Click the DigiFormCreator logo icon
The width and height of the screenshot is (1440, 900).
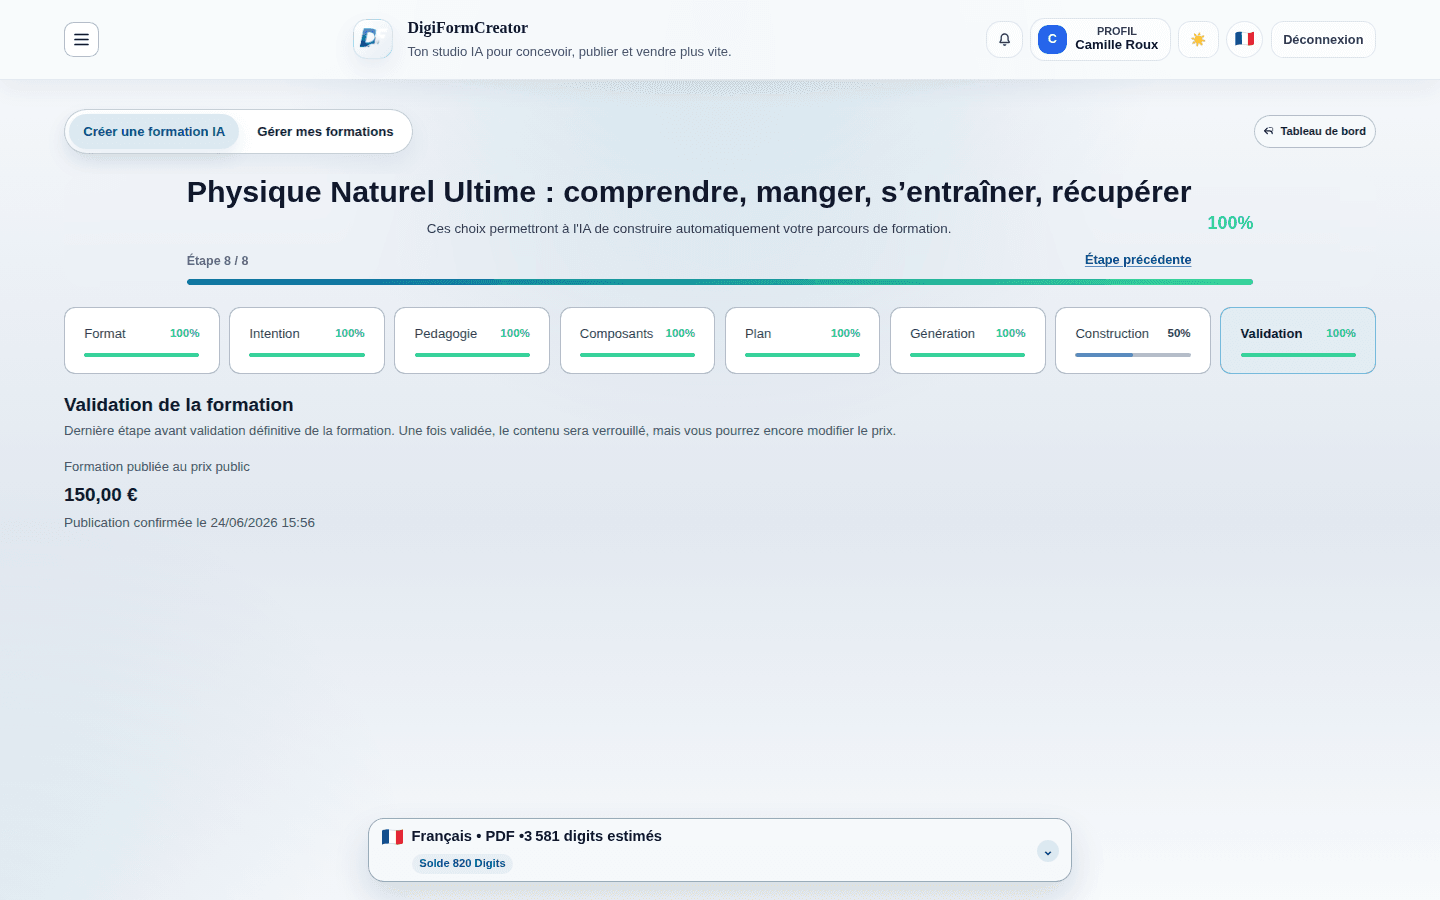[373, 39]
